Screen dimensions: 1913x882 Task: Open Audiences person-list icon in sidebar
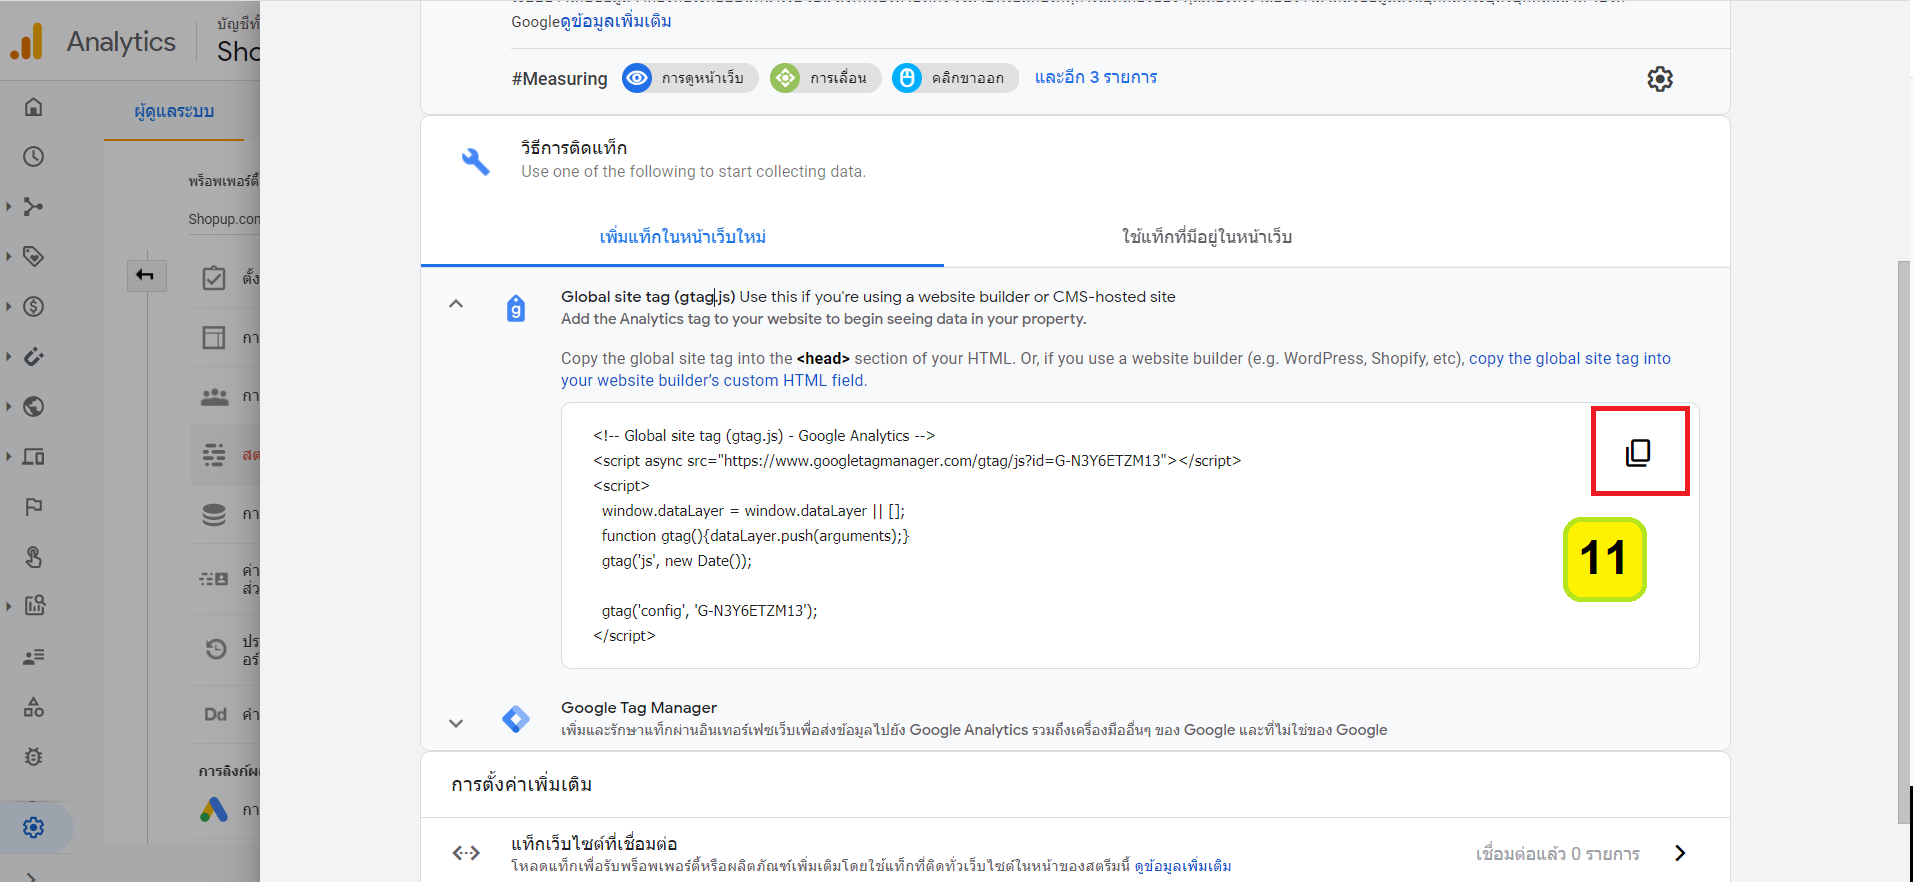point(34,657)
